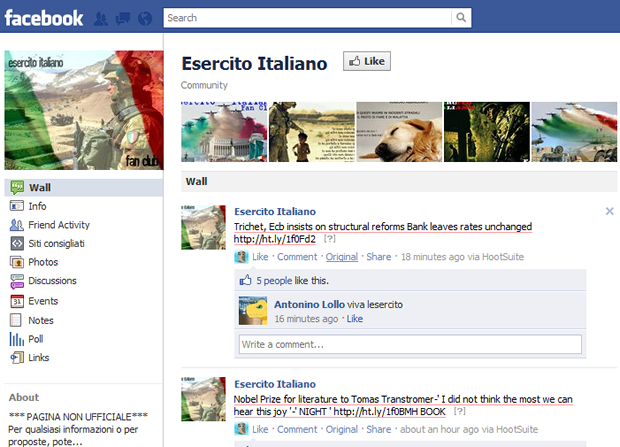Like the Esercito Italiano page
The height and width of the screenshot is (447, 620).
367,61
